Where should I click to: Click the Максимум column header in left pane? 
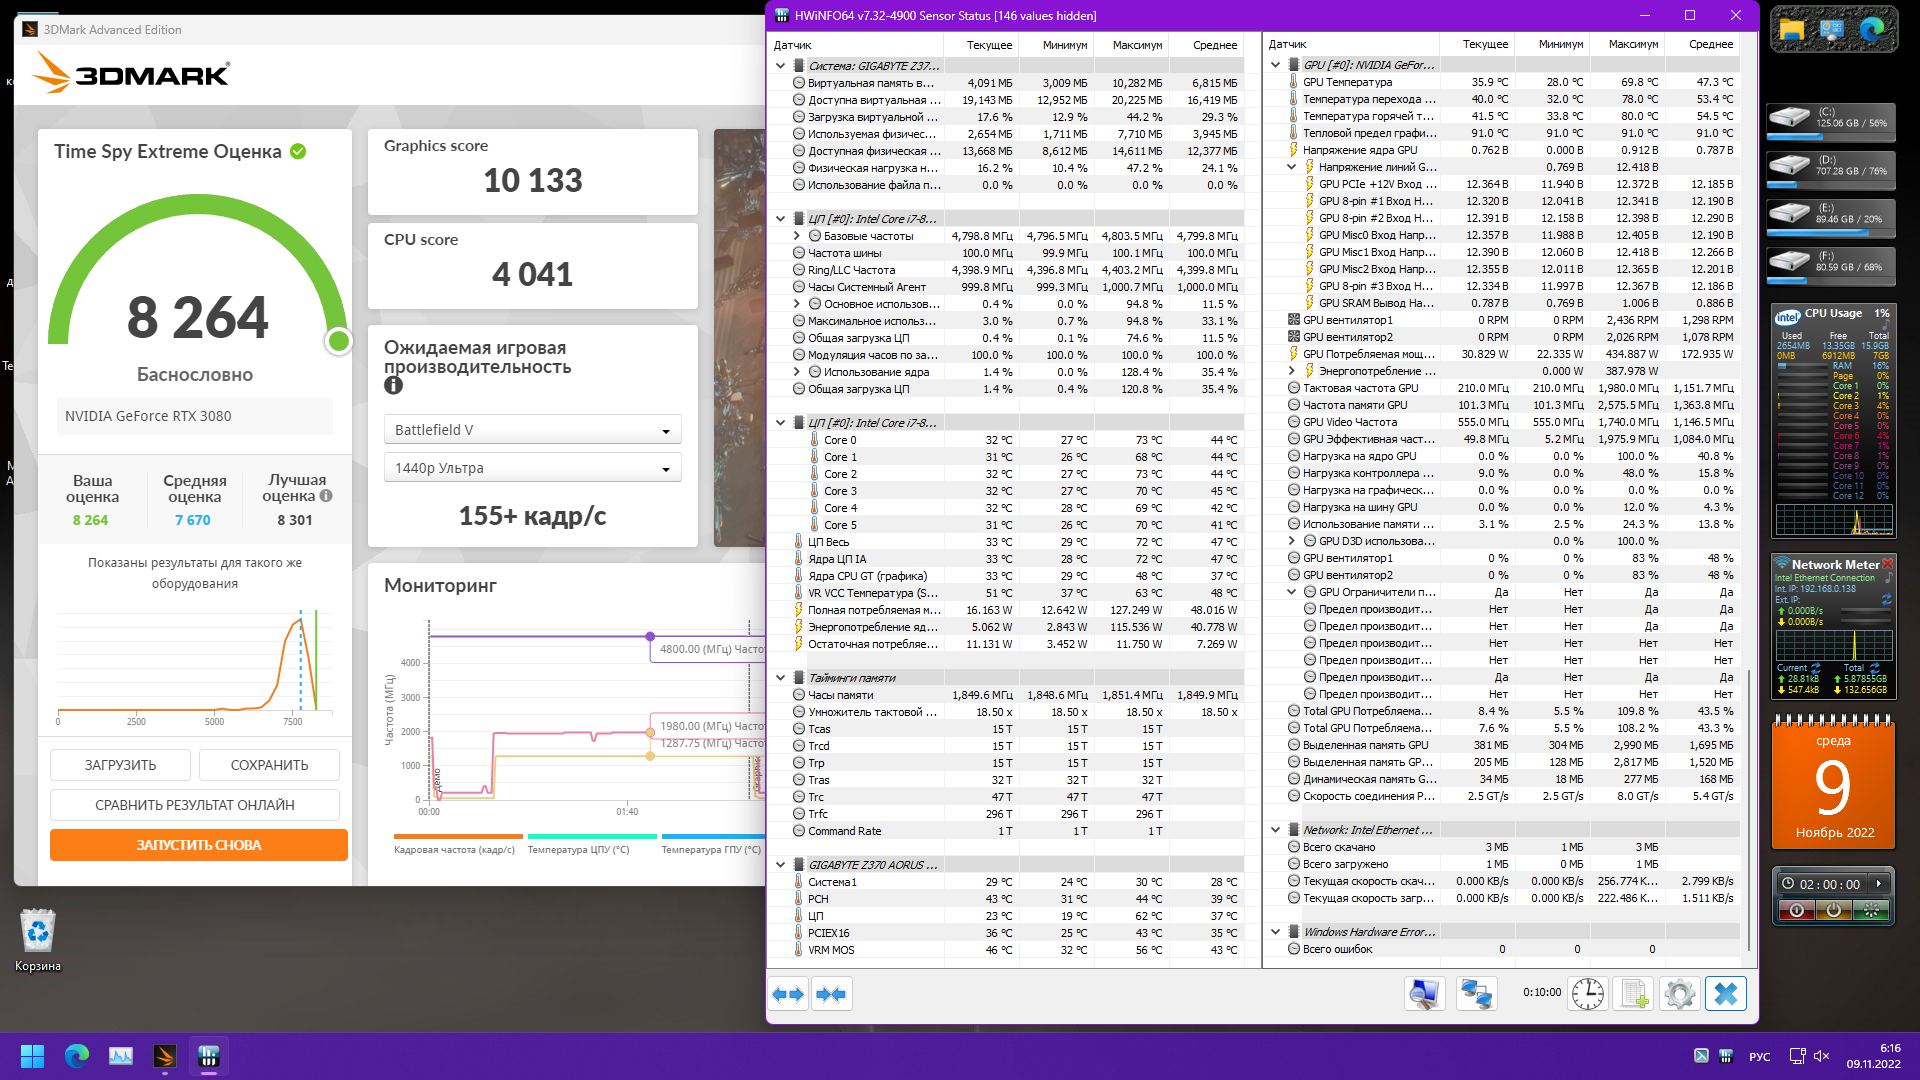1137,45
